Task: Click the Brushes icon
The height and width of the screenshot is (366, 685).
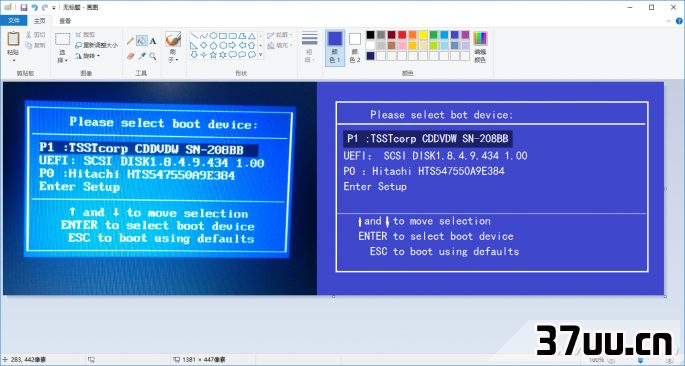Action: coord(173,39)
